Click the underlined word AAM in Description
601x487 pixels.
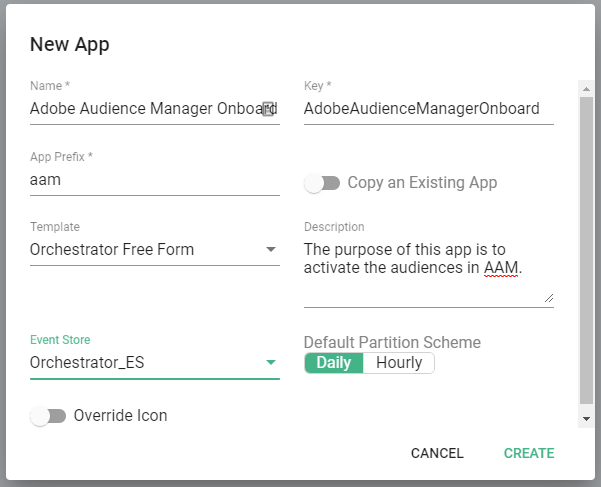tap(501, 268)
